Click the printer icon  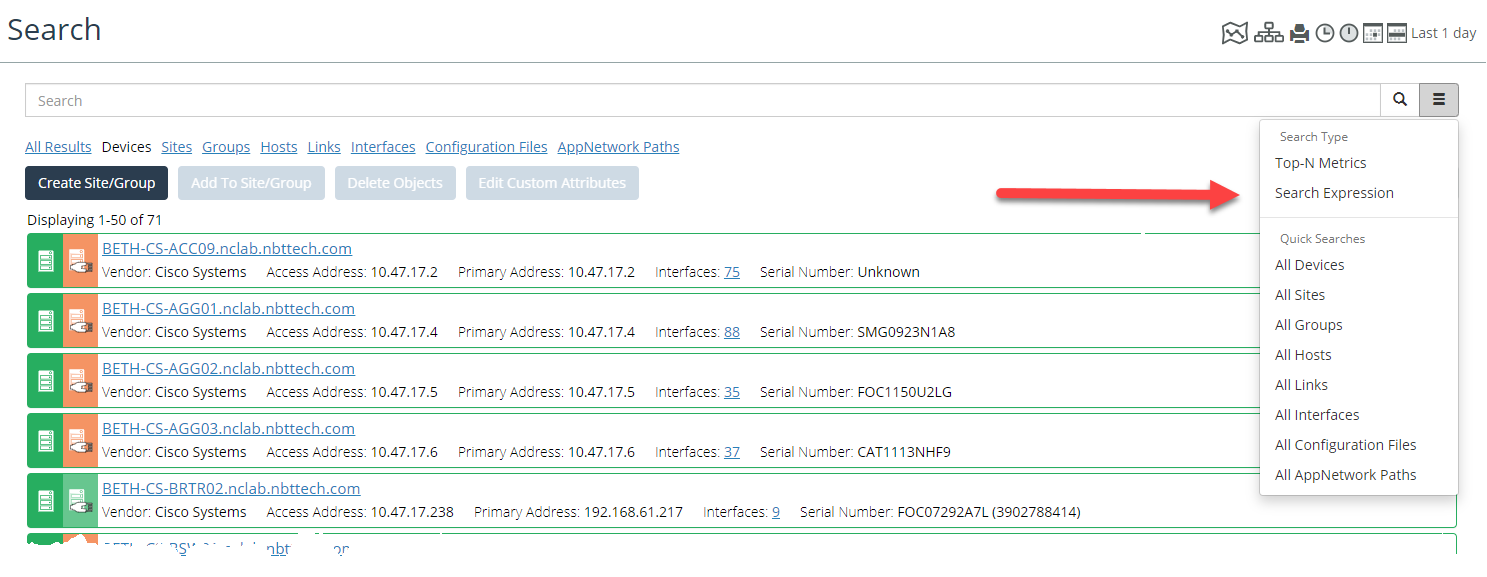point(1299,34)
